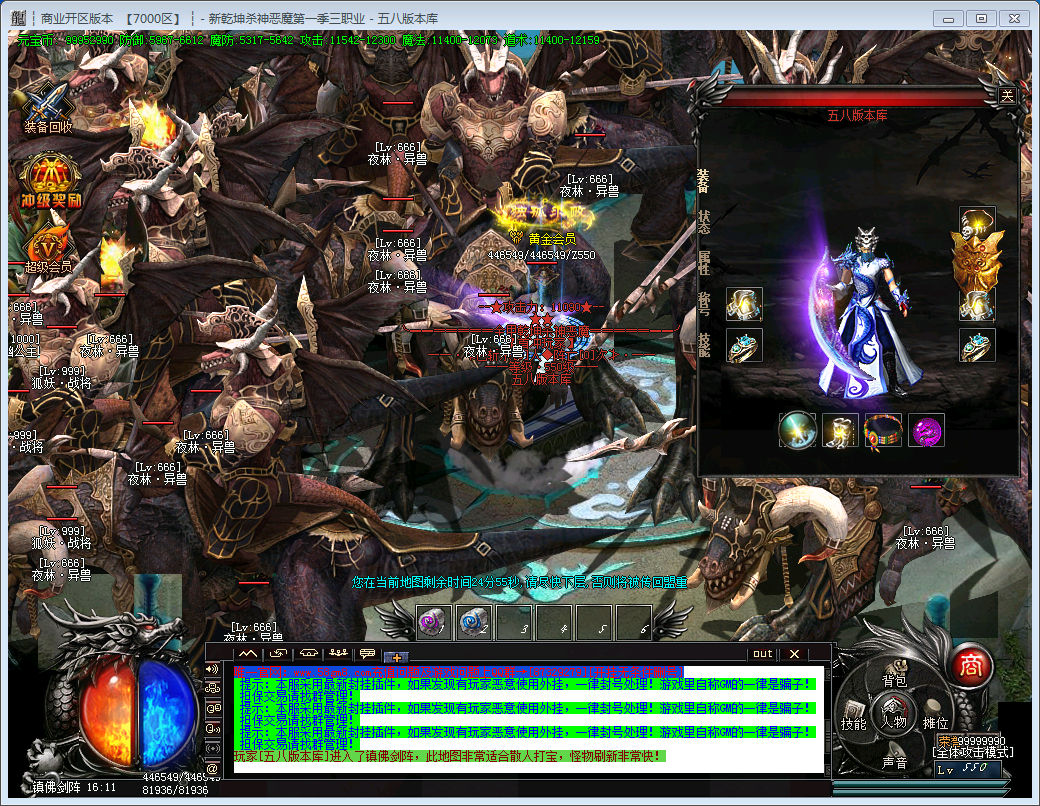Switch to 属性 tab in character panel
The image size is (1040, 806).
(703, 263)
